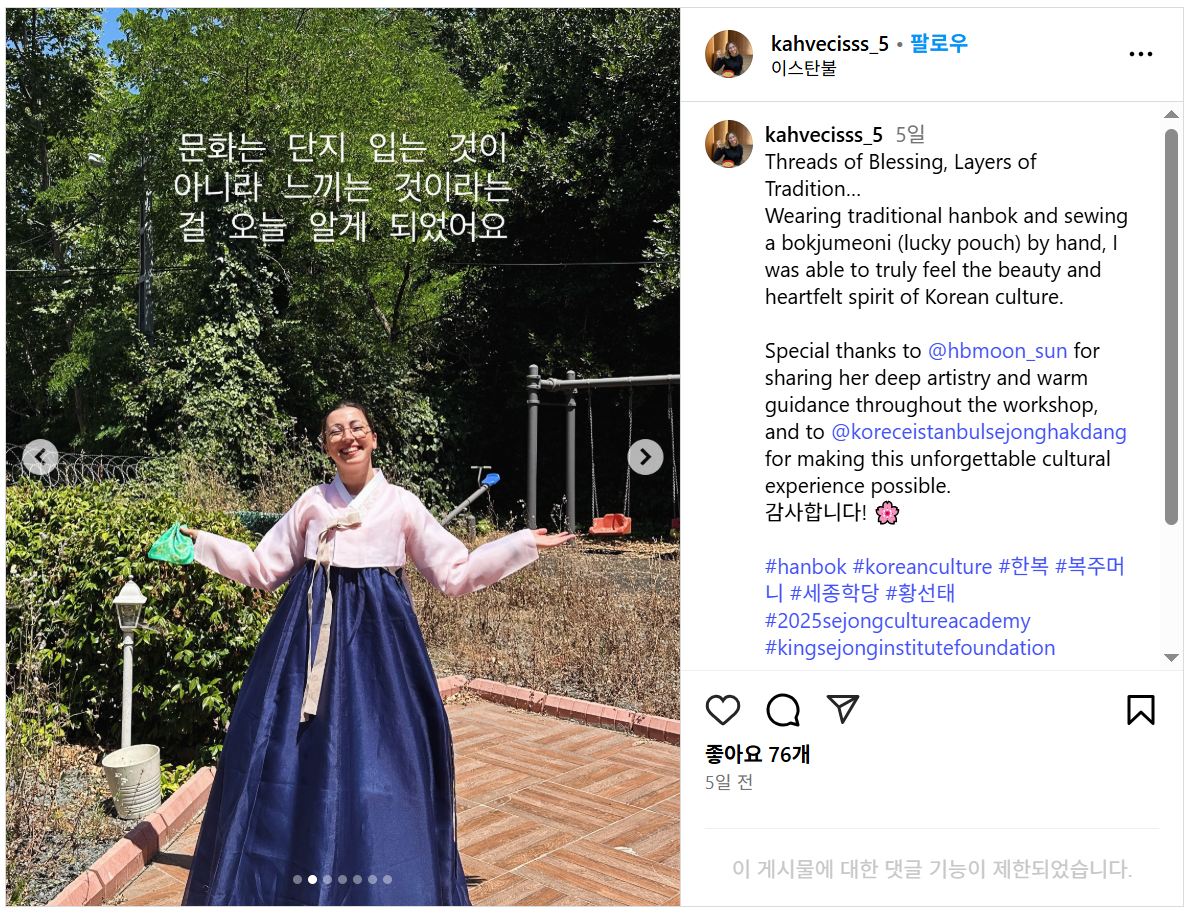This screenshot has width=1188, height=913.
Task: Open the #2025sejongcultureacademy hashtag
Action: (898, 621)
